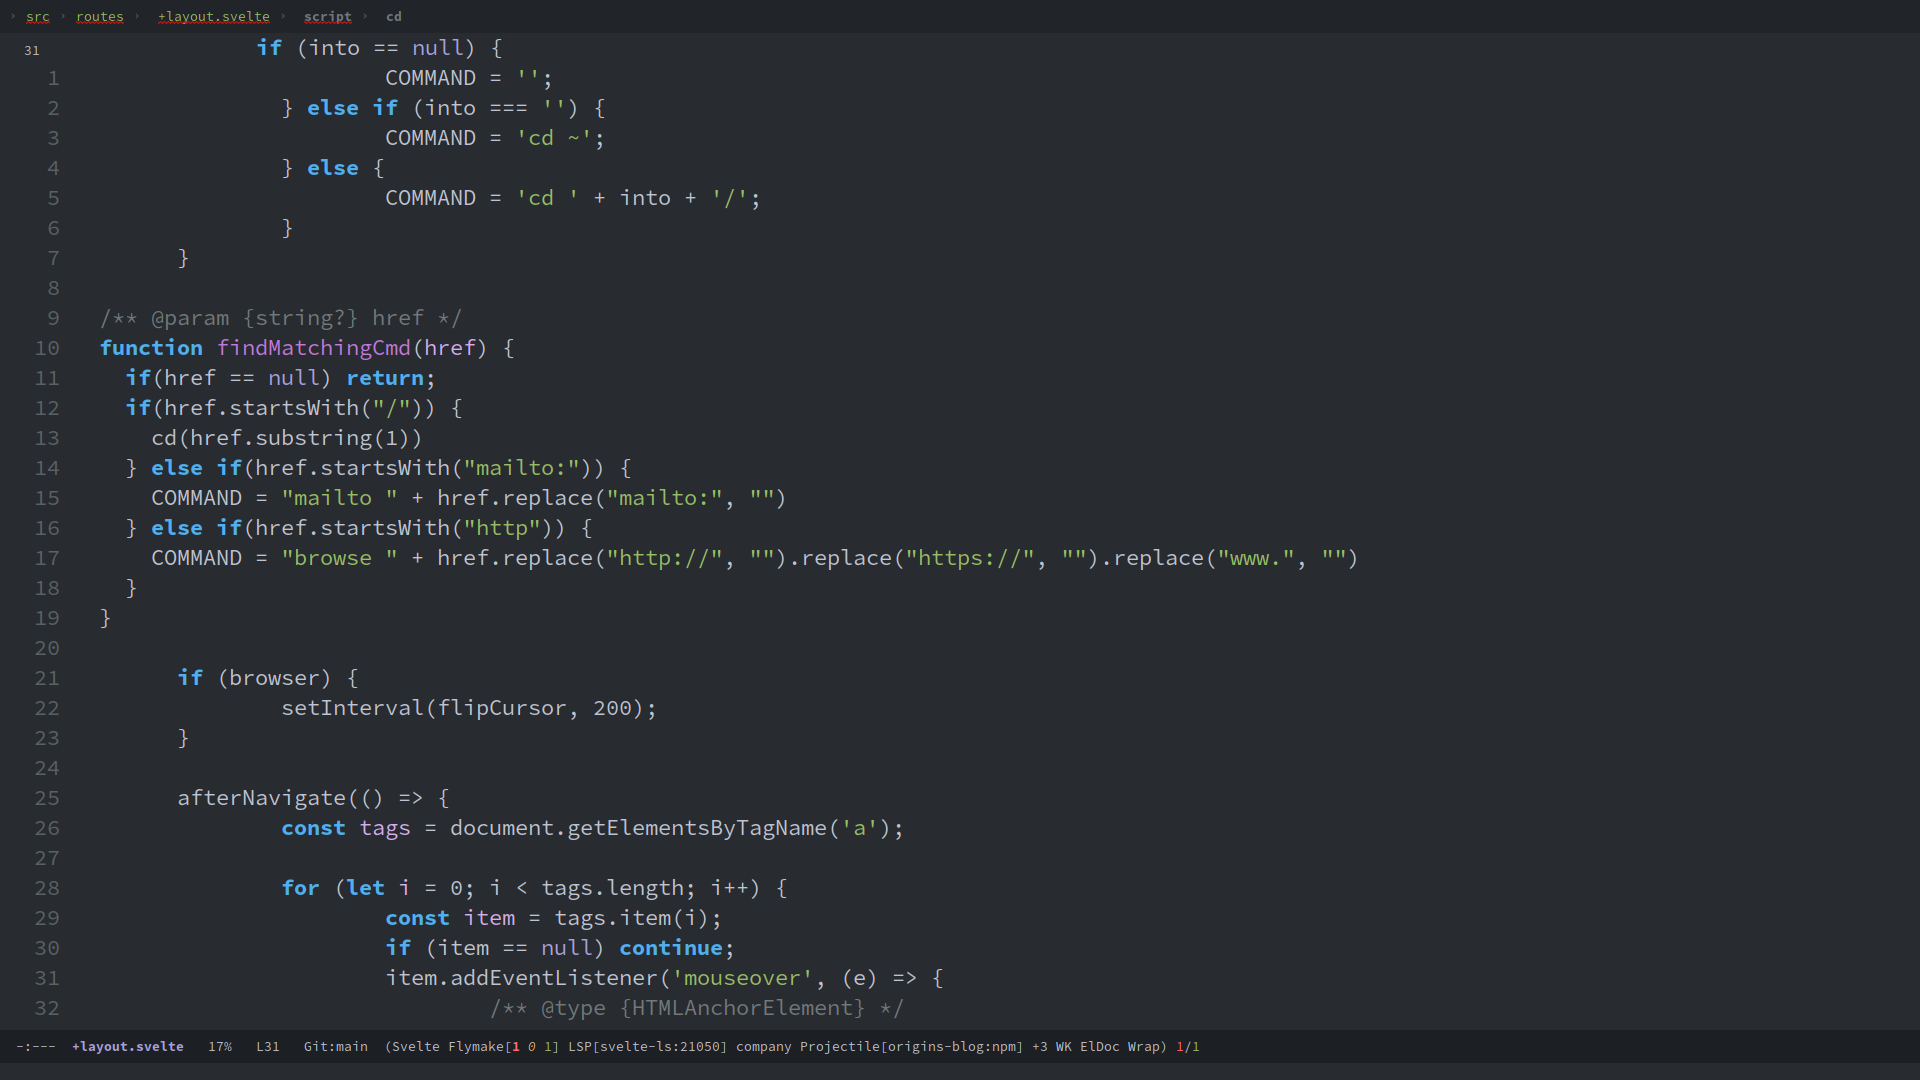This screenshot has width=1920, height=1080.
Task: Click 'afterNavigate' in the code
Action: point(262,798)
